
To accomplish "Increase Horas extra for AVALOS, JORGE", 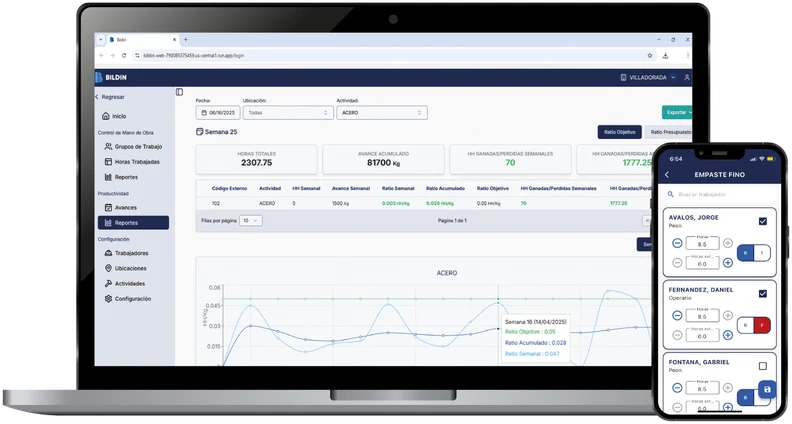I will 727,263.
